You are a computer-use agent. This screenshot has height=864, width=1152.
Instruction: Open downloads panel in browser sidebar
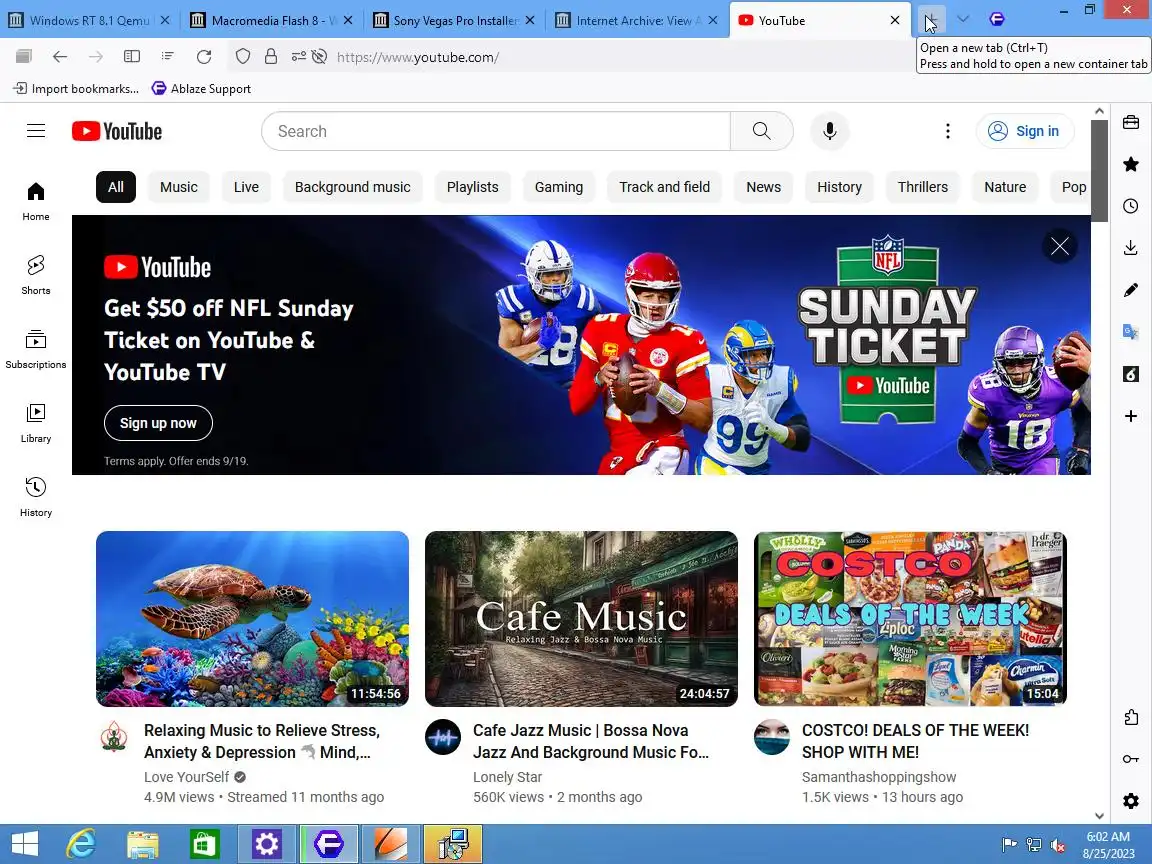1131,248
